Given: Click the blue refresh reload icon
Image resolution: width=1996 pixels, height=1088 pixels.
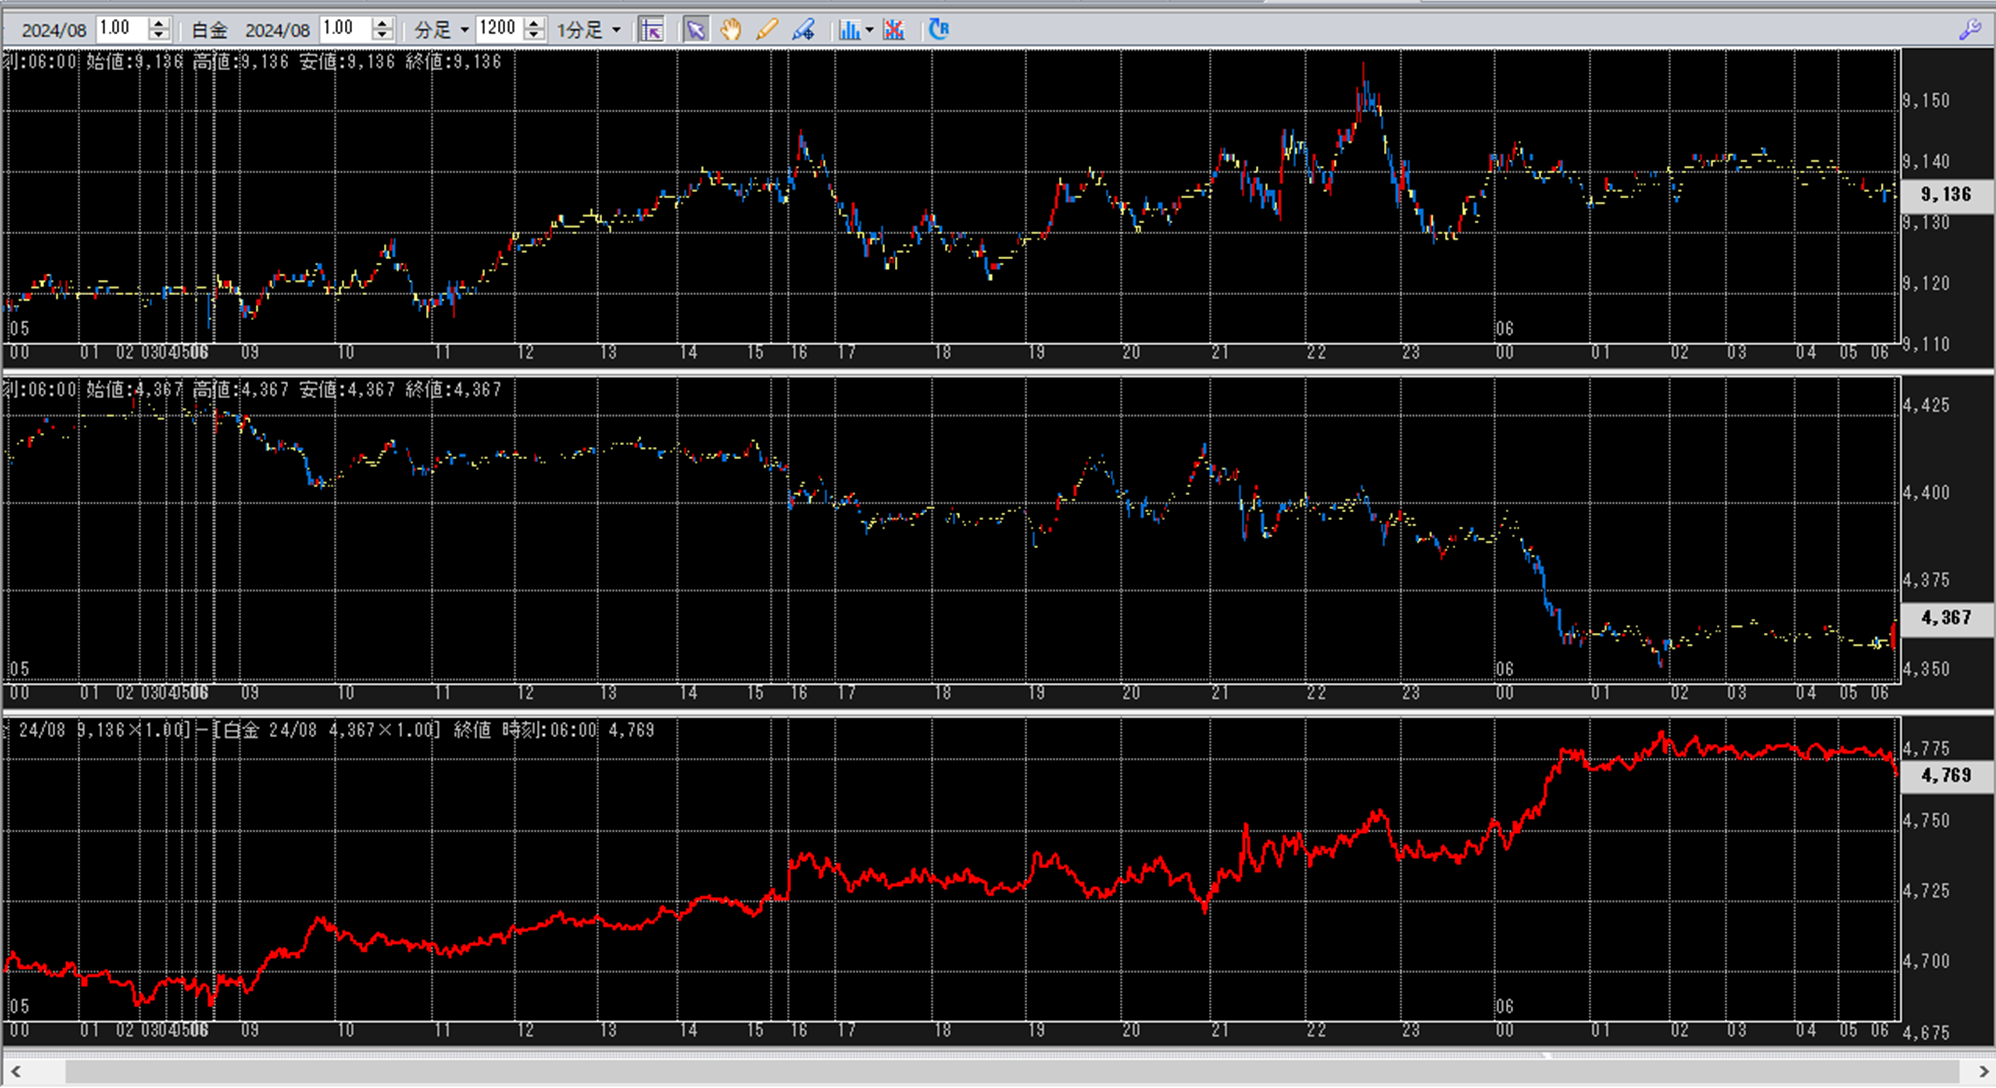Looking at the screenshot, I should pos(938,30).
